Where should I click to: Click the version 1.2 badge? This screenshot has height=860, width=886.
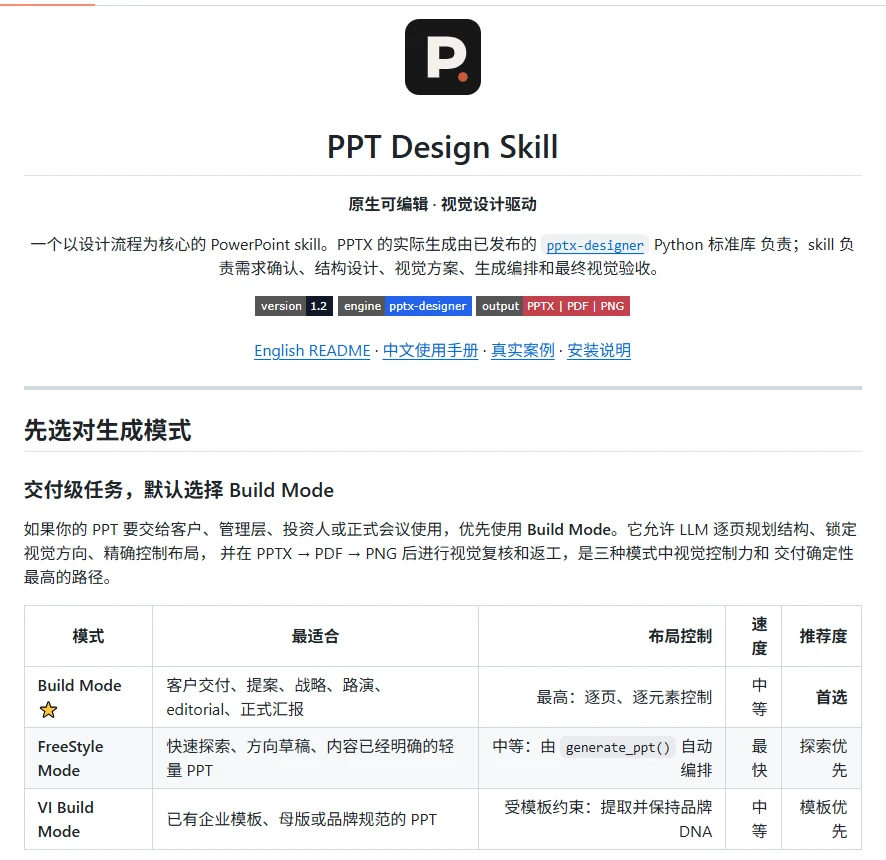coord(294,306)
